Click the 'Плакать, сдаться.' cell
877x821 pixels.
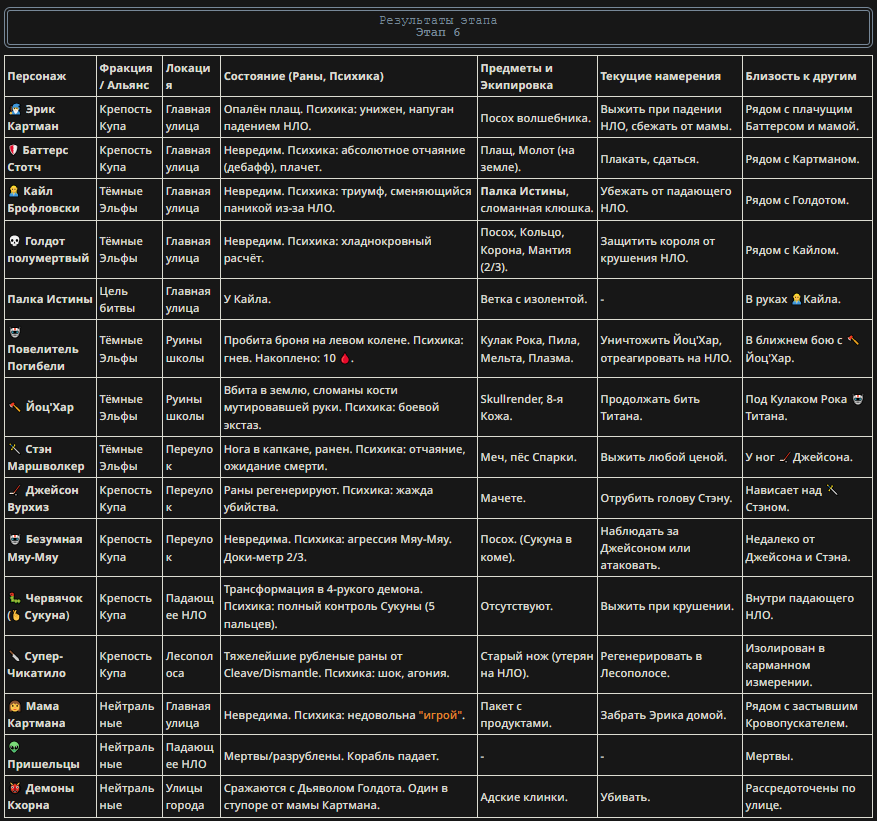tap(670, 158)
